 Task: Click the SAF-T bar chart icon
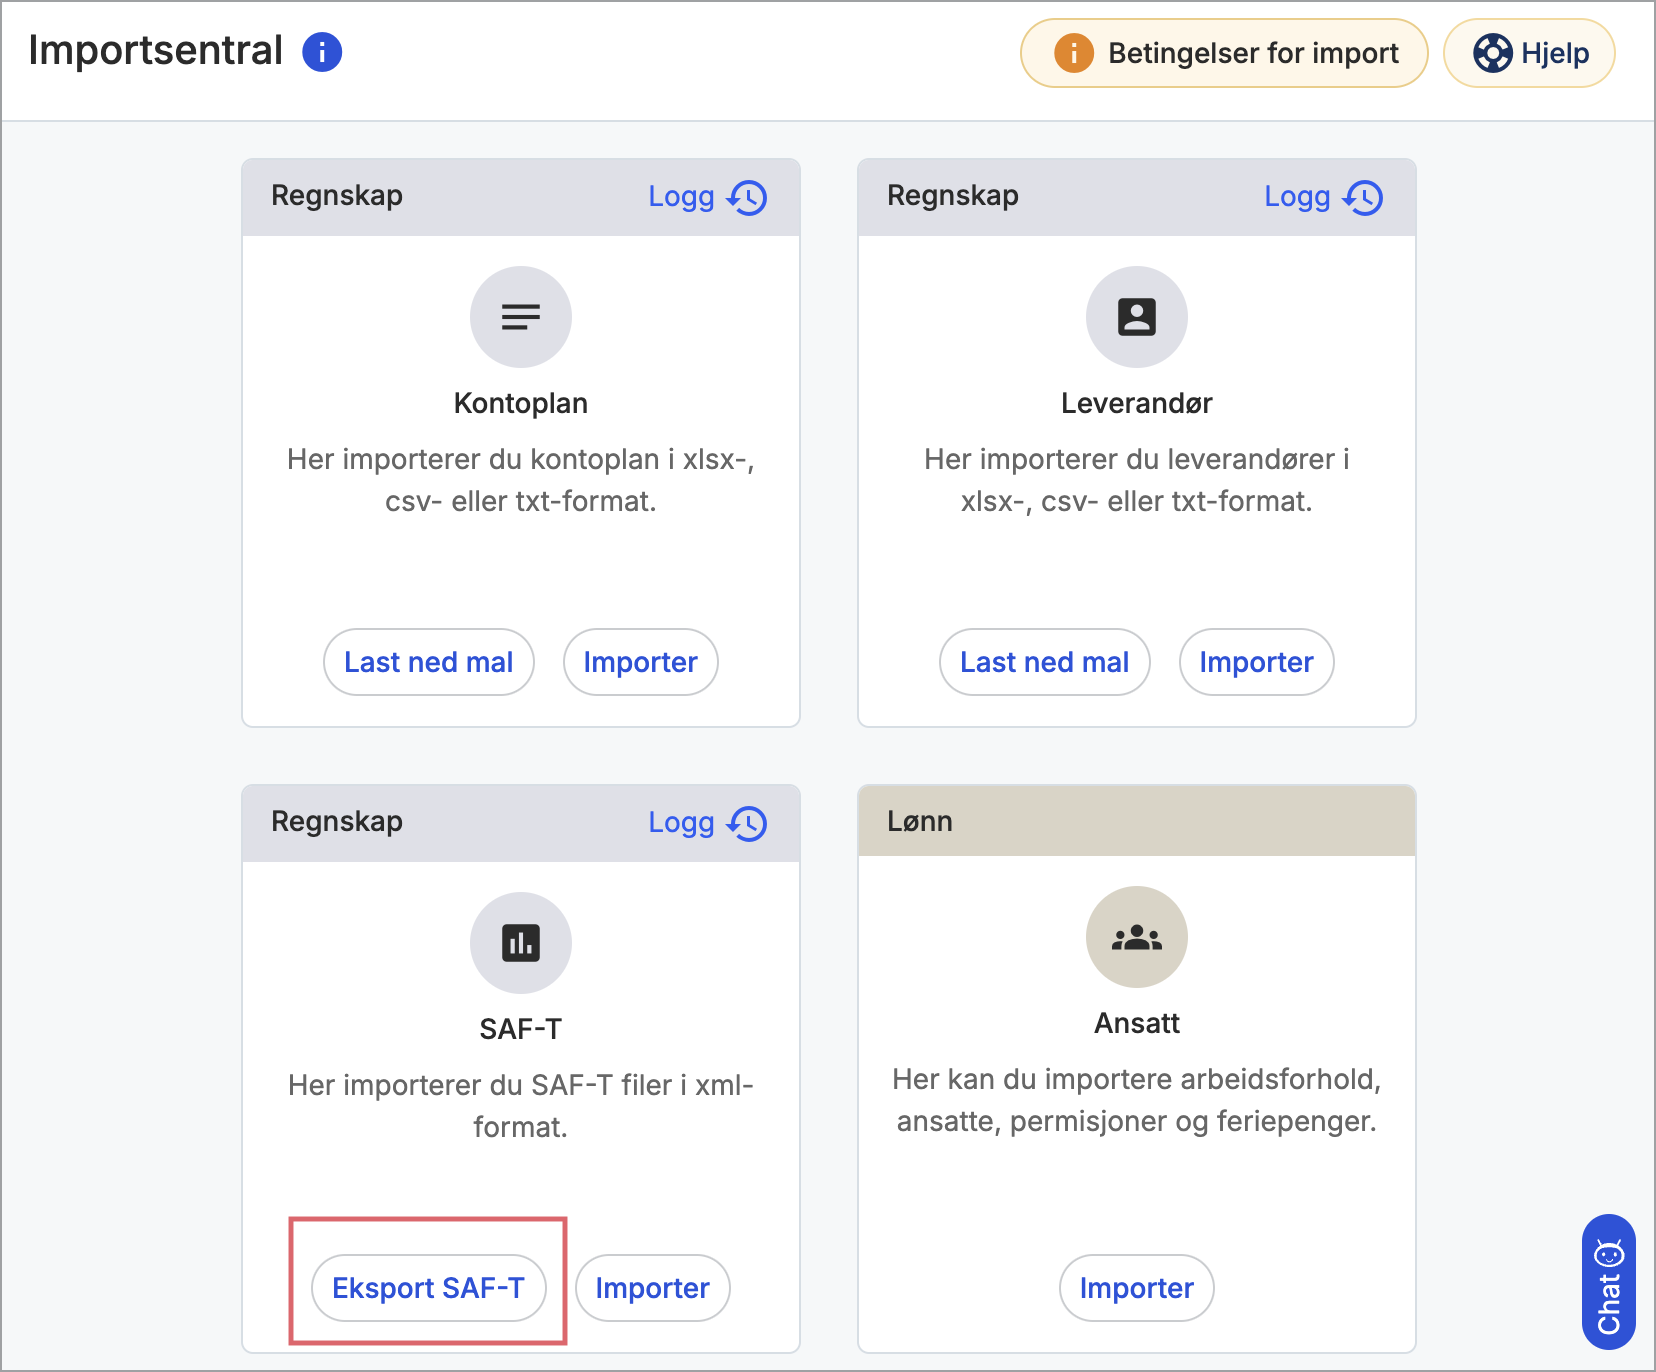tap(521, 943)
